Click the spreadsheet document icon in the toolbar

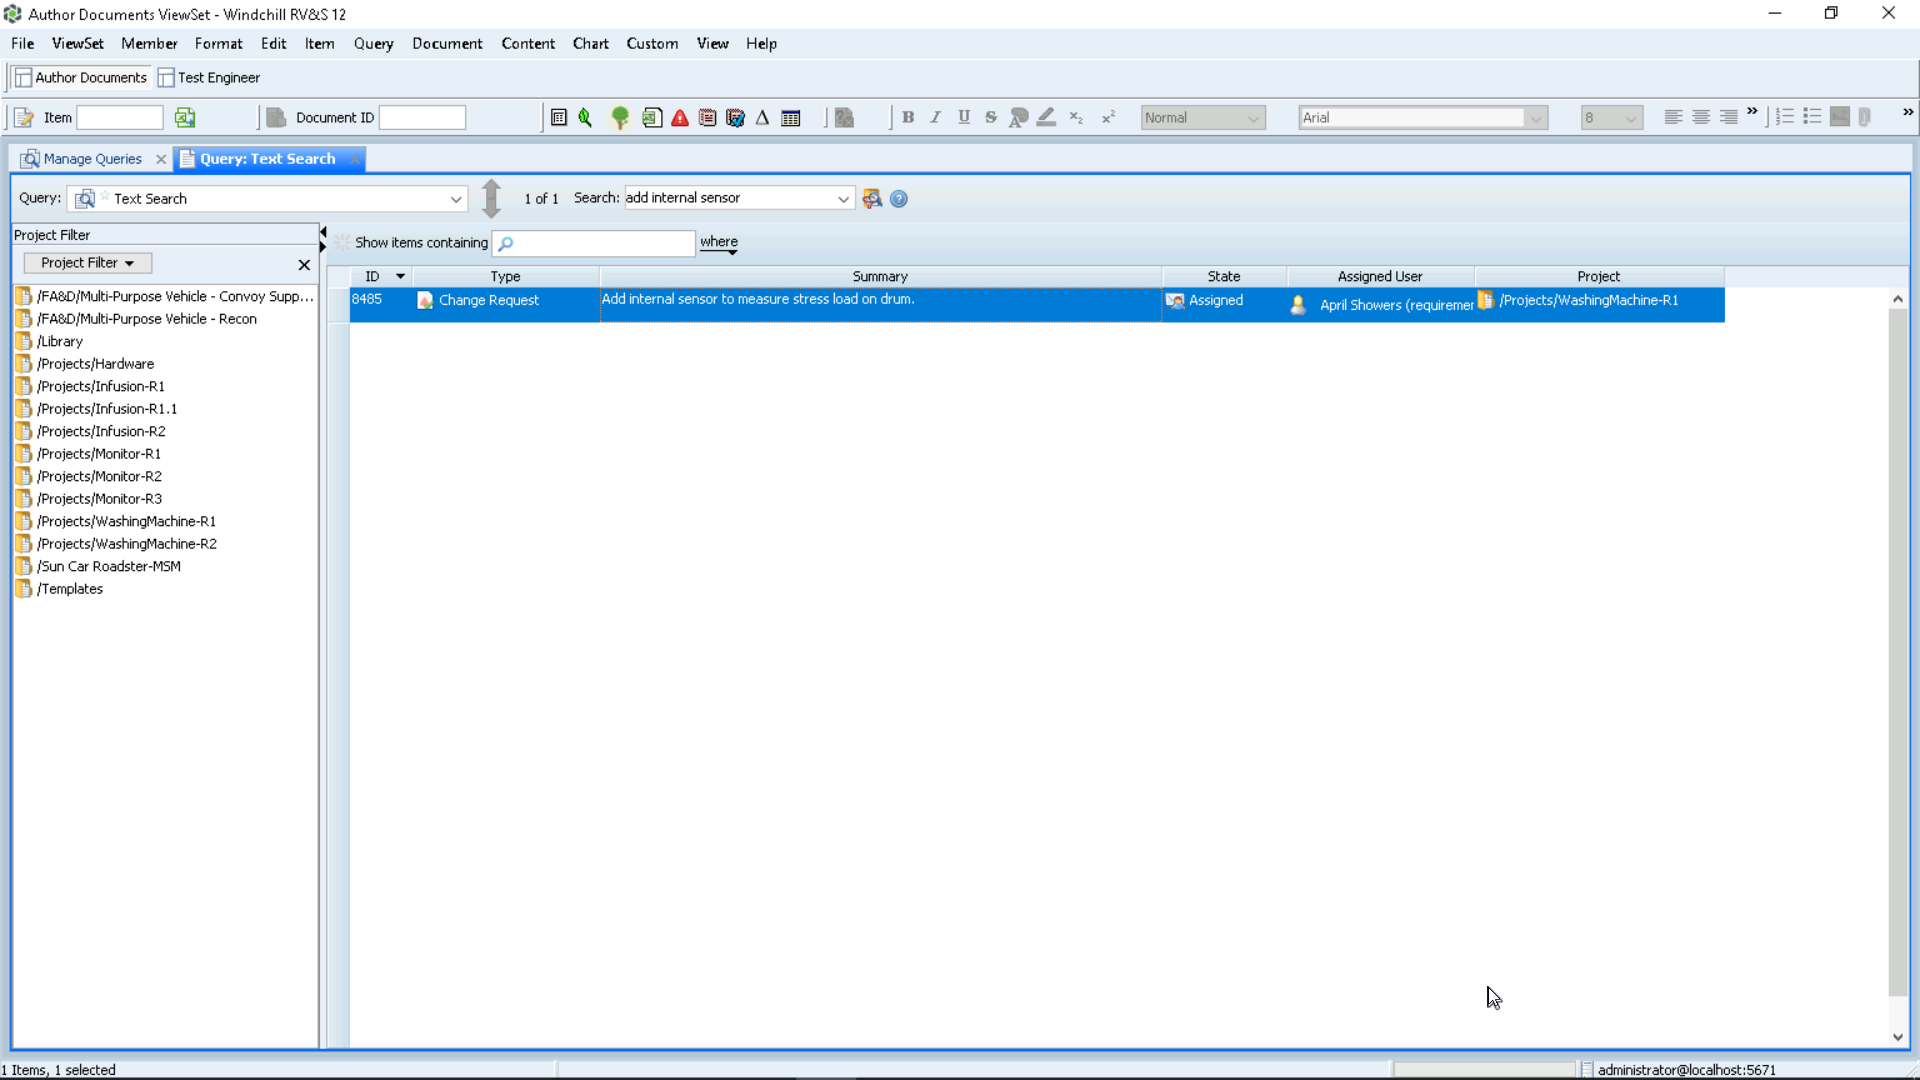pos(652,118)
